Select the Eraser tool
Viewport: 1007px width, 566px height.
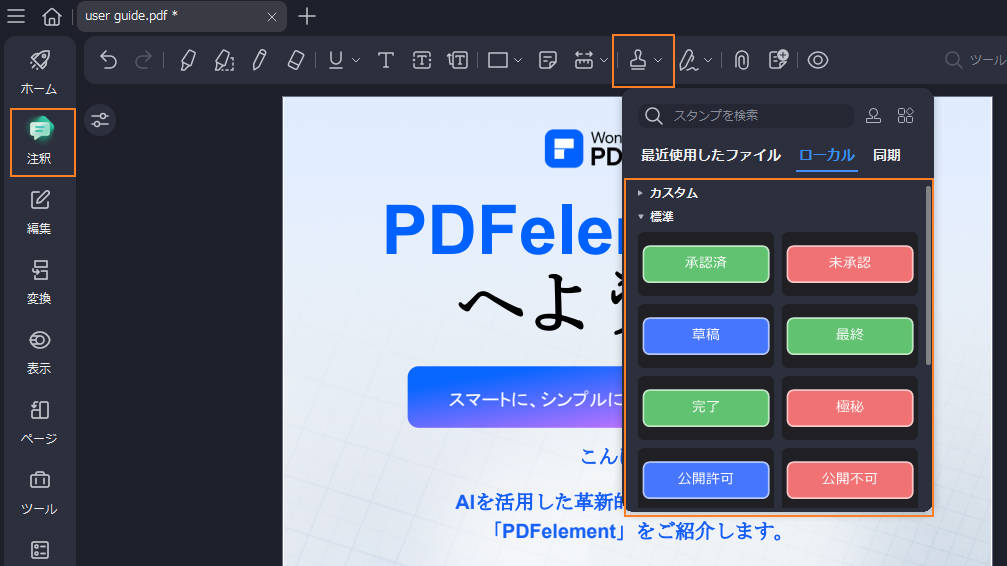(295, 60)
